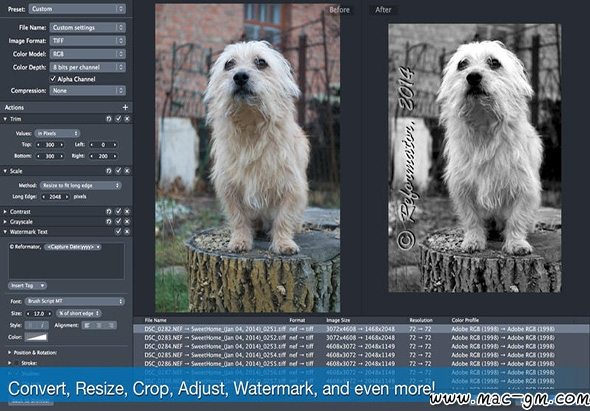Remove the Scale action

pyautogui.click(x=127, y=171)
